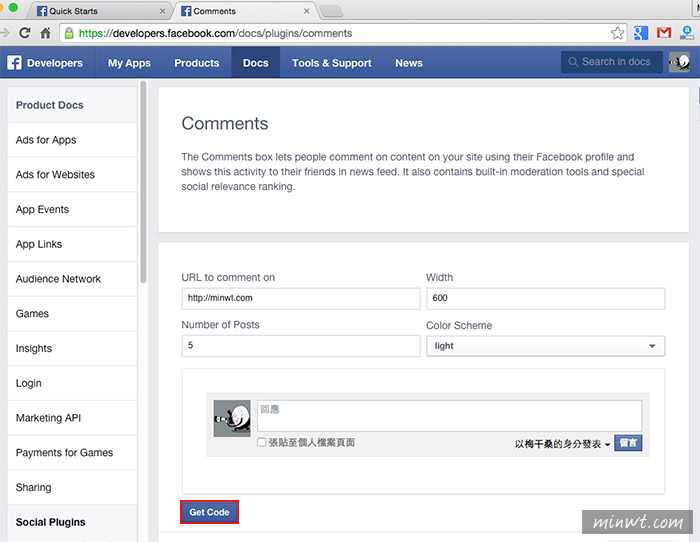Open the News menu item

click(409, 63)
